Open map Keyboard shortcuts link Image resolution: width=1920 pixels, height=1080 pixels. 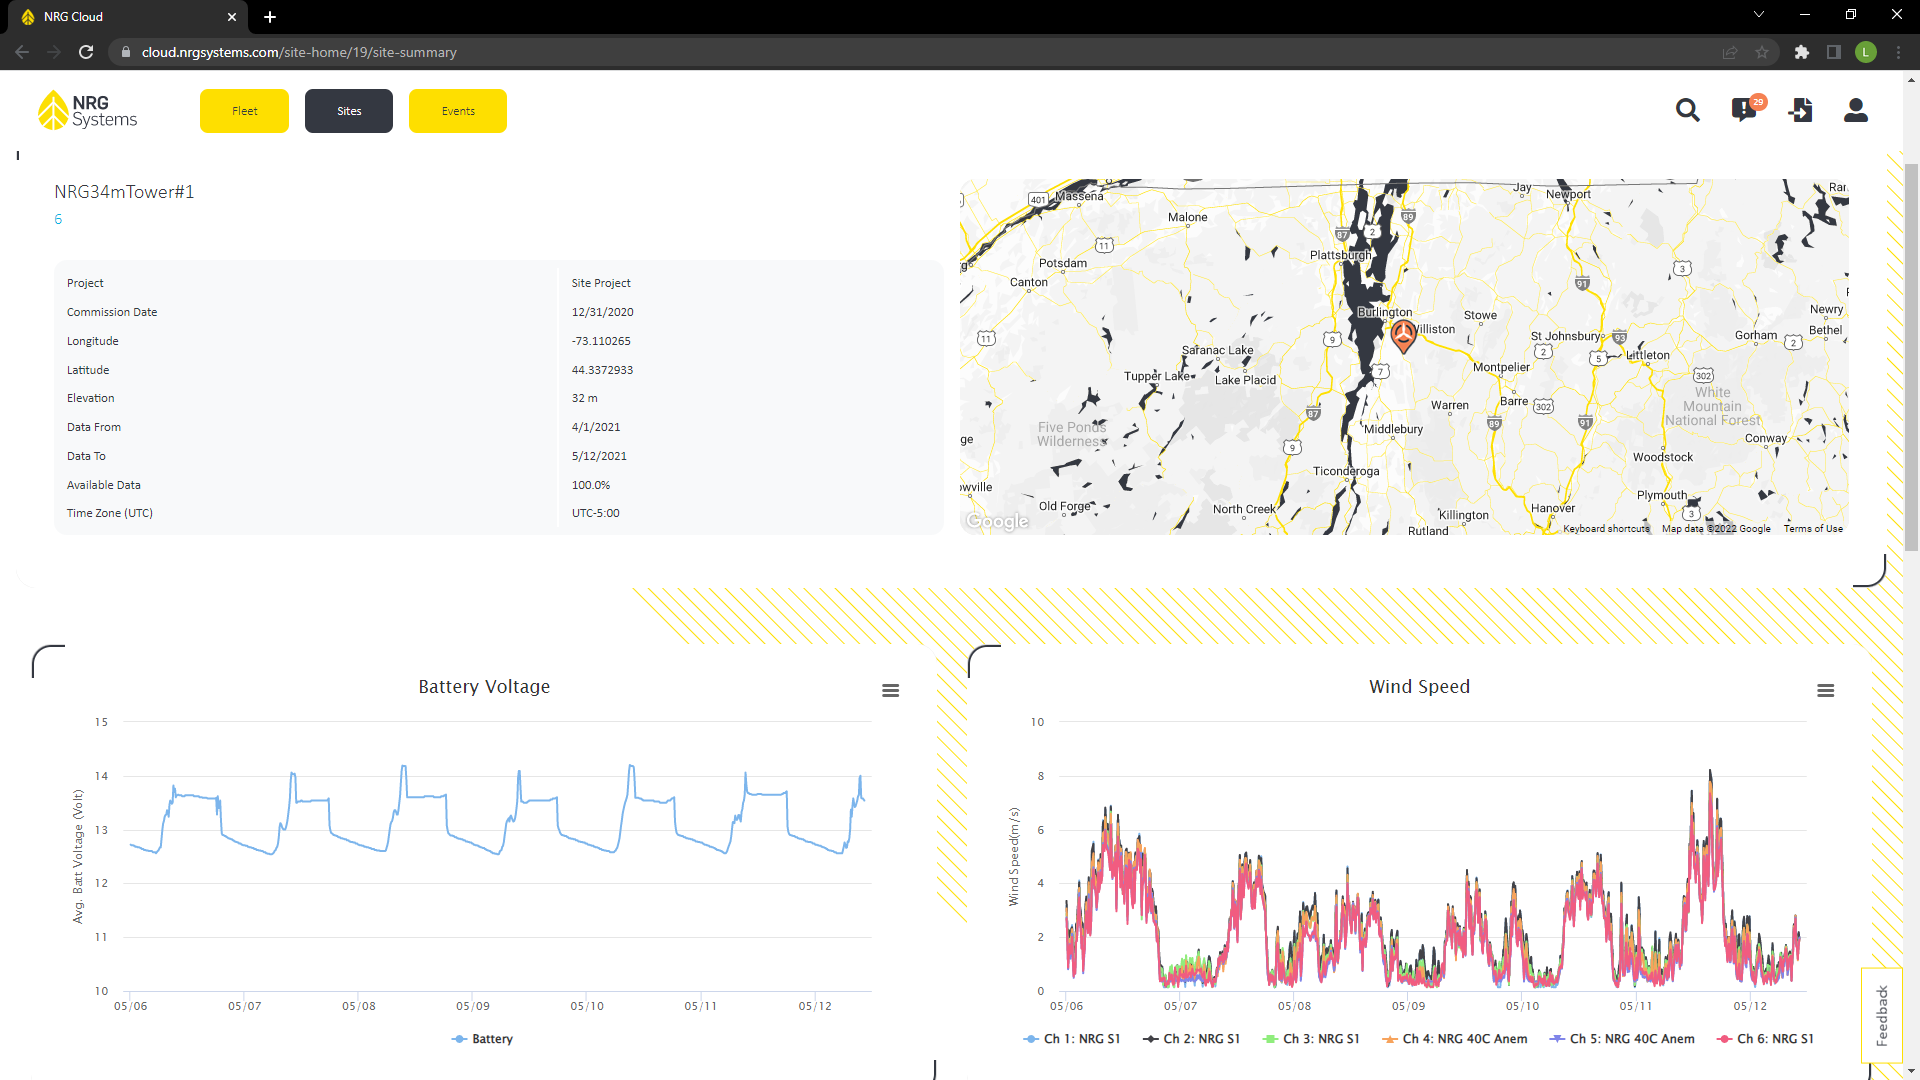click(x=1606, y=529)
